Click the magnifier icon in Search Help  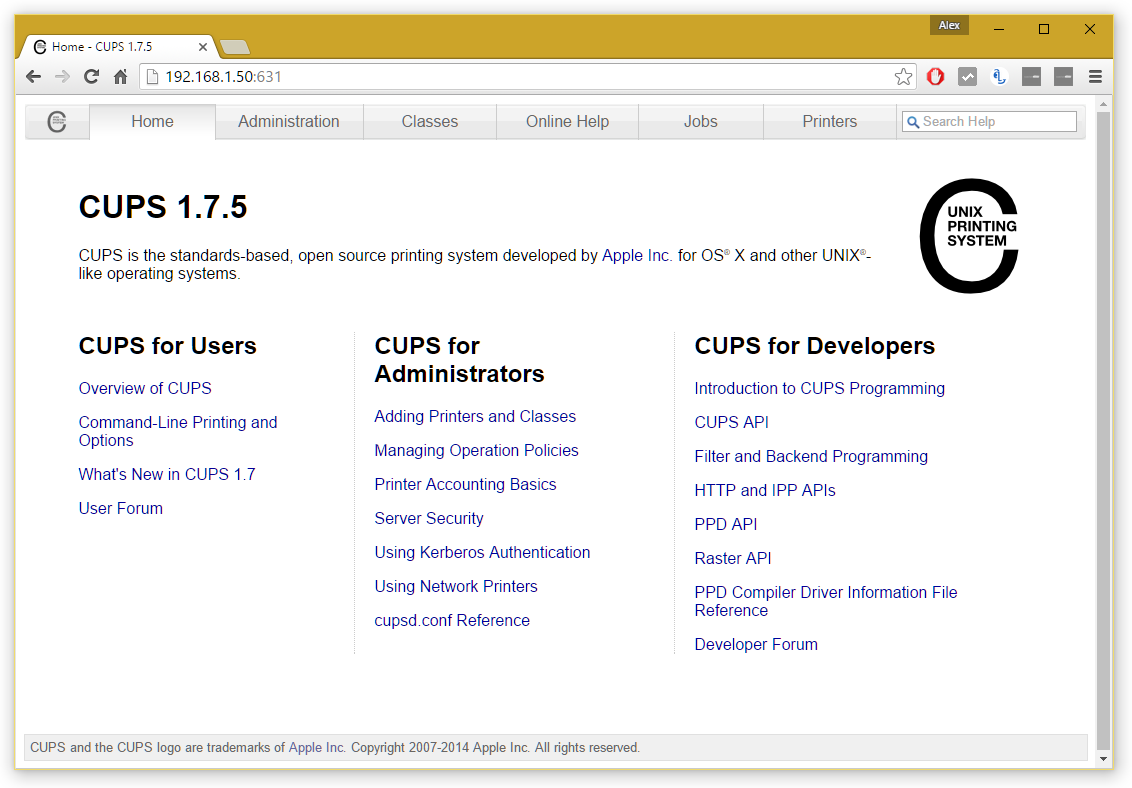(913, 122)
